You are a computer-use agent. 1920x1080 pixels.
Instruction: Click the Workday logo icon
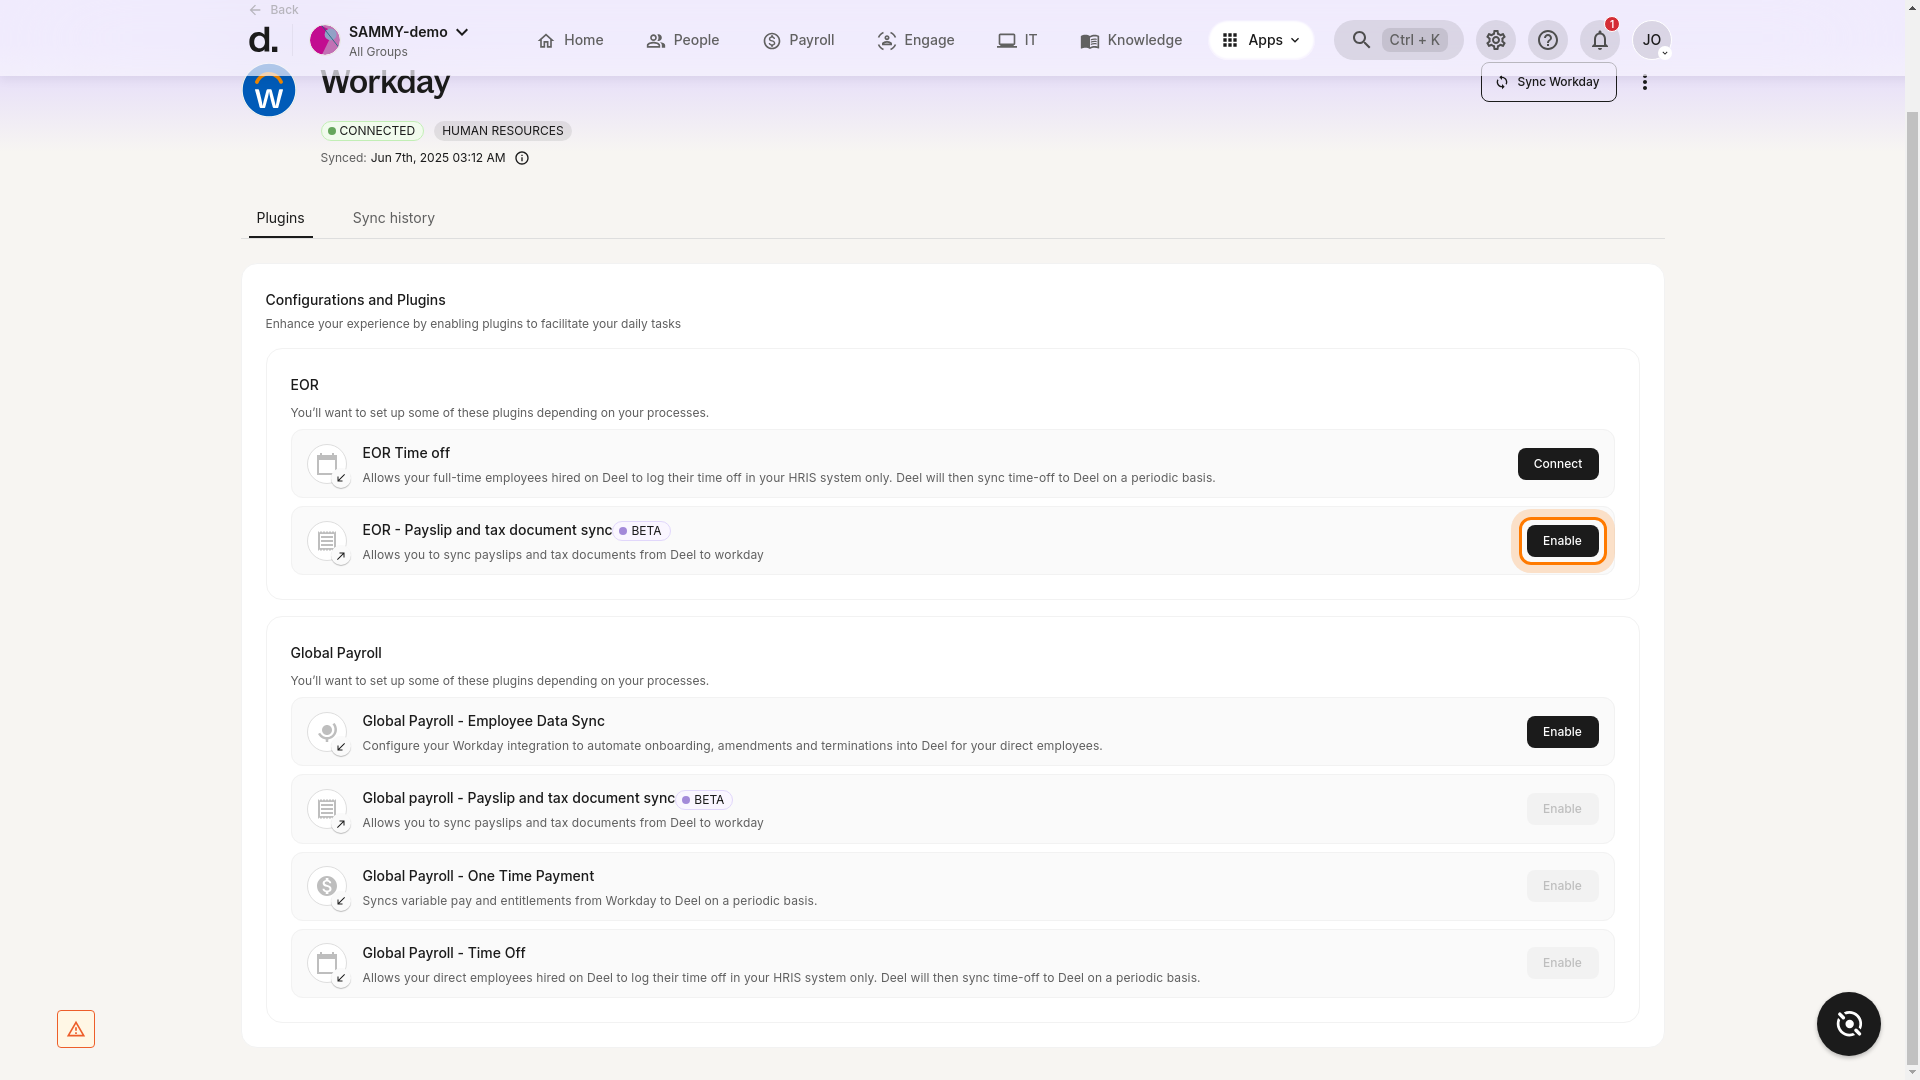click(268, 90)
